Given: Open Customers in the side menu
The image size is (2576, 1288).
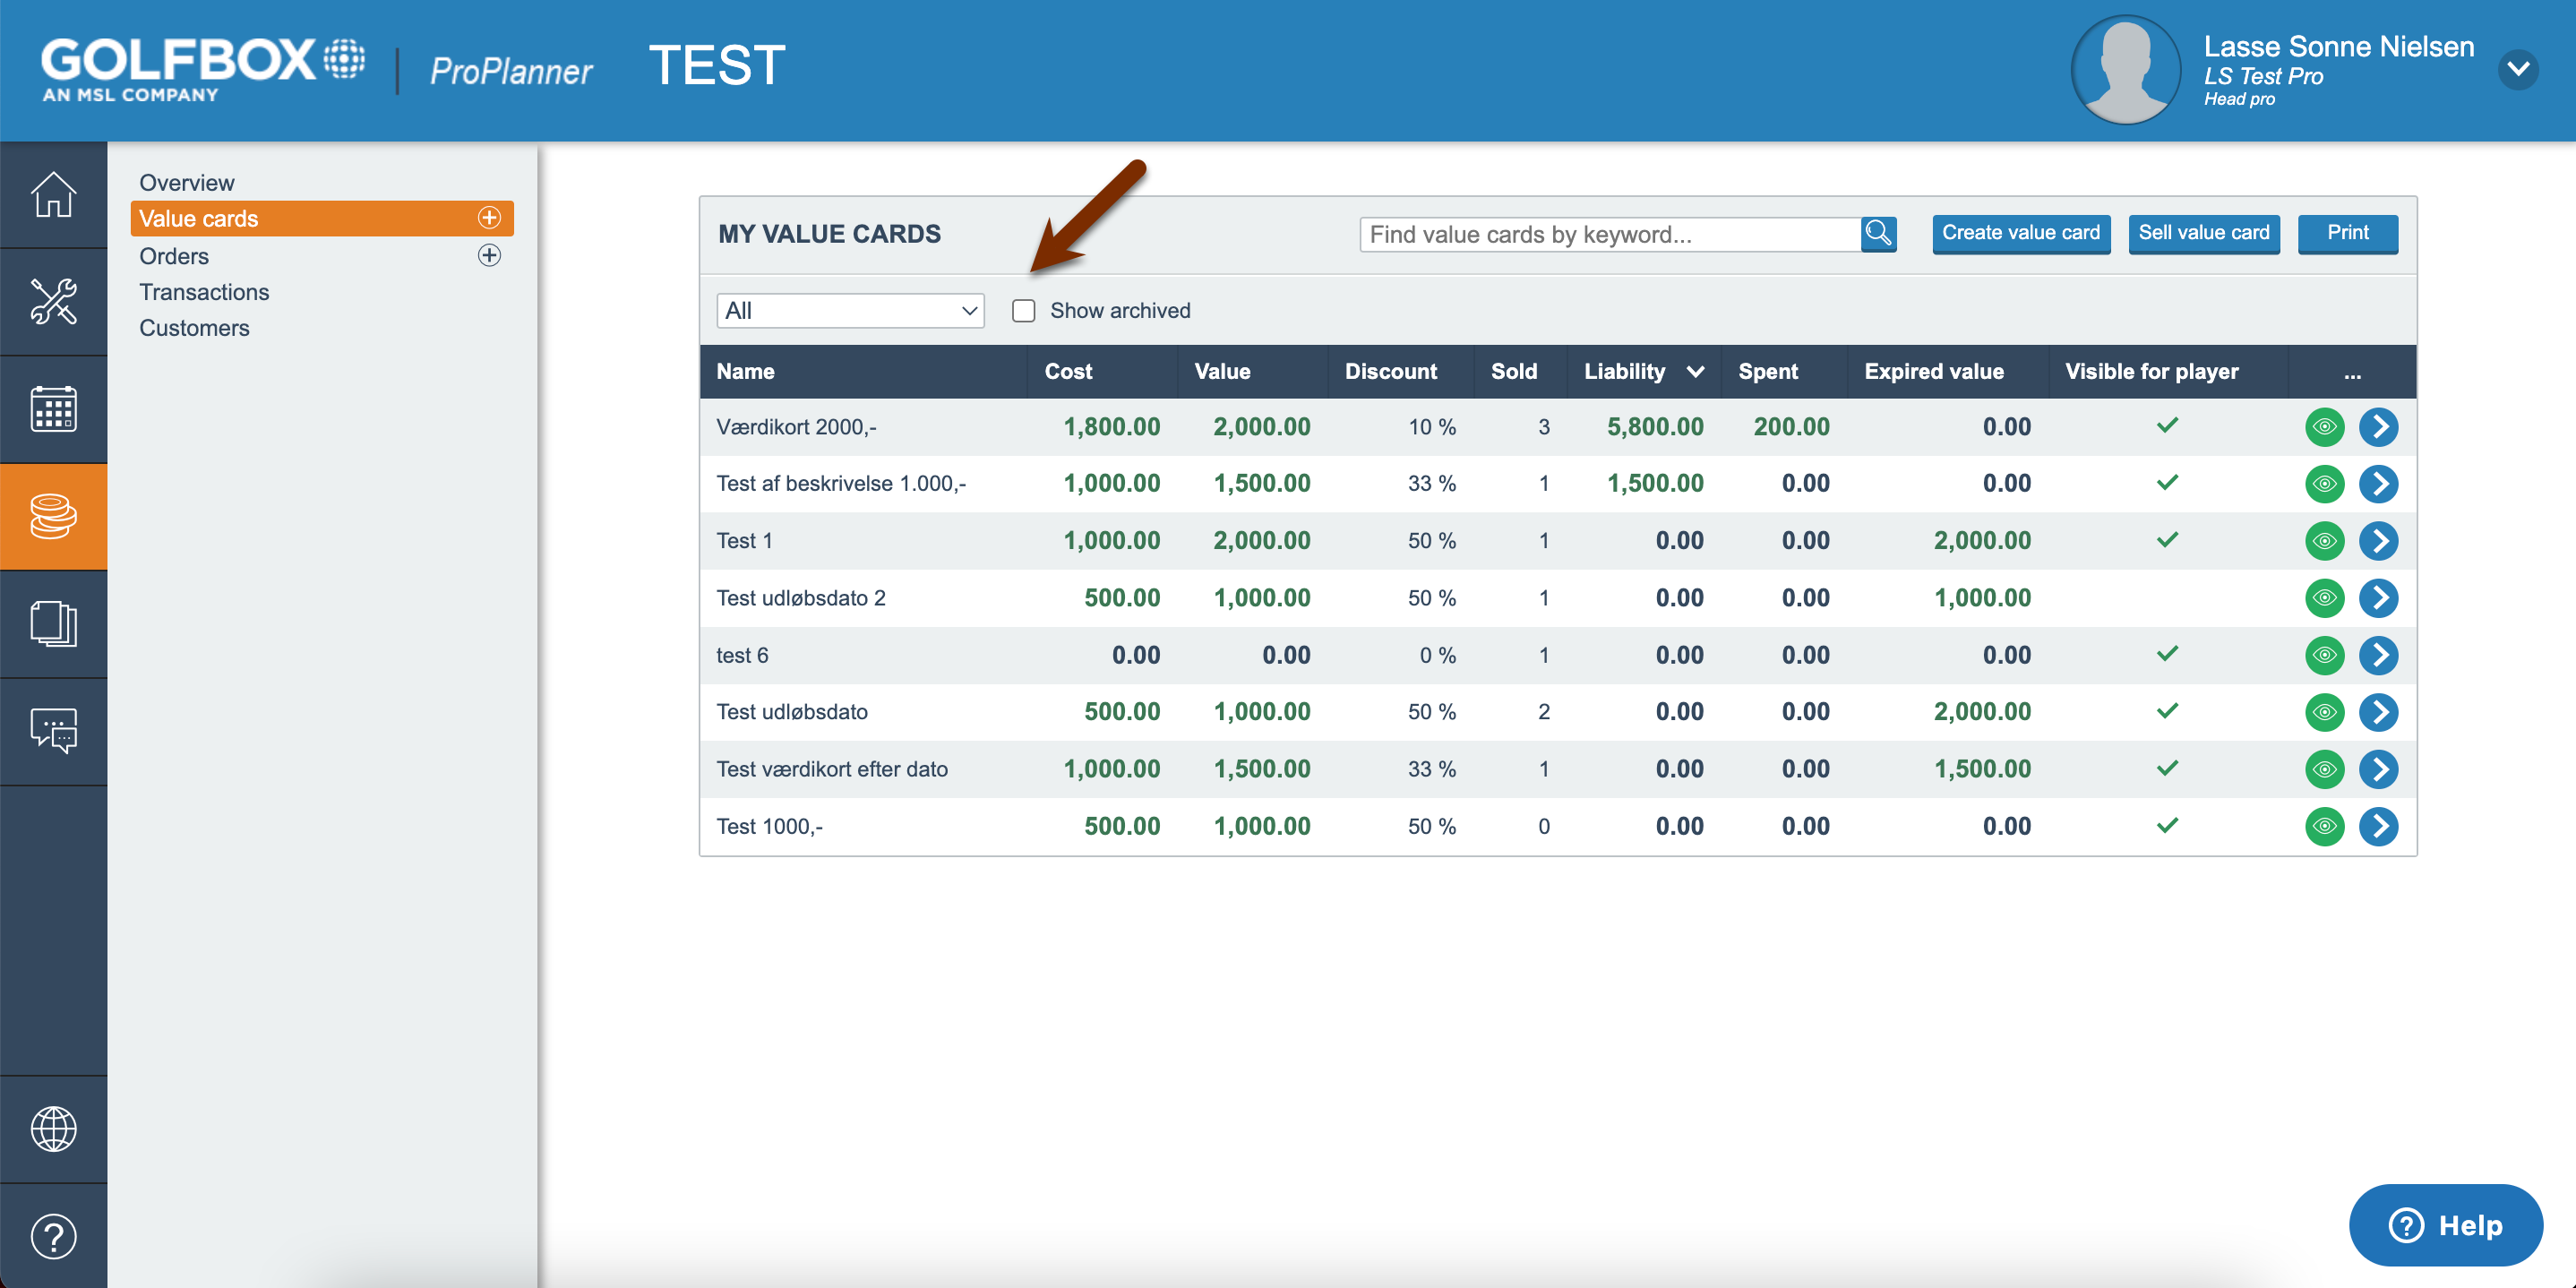Looking at the screenshot, I should (x=194, y=328).
